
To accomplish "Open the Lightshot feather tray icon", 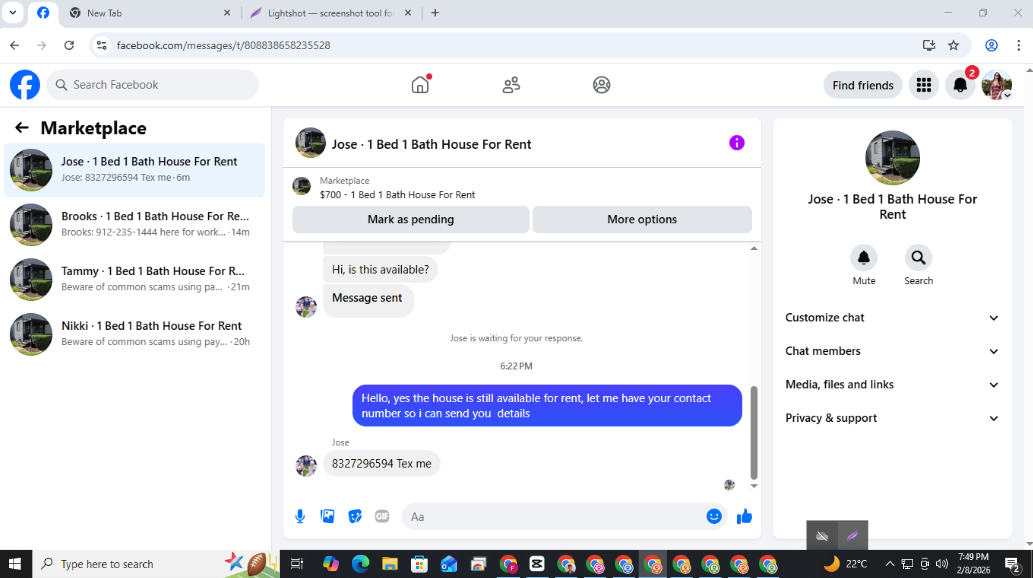I will point(852,536).
